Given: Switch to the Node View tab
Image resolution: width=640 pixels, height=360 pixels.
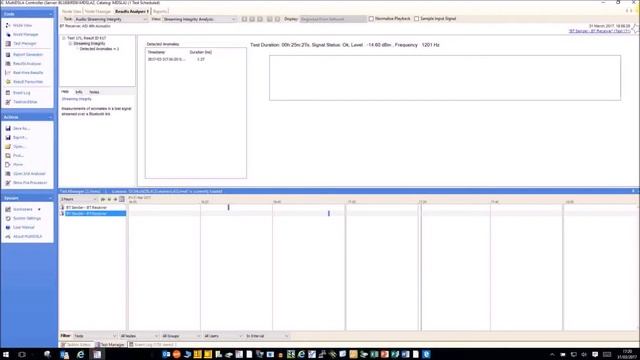Looking at the screenshot, I should (x=71, y=11).
